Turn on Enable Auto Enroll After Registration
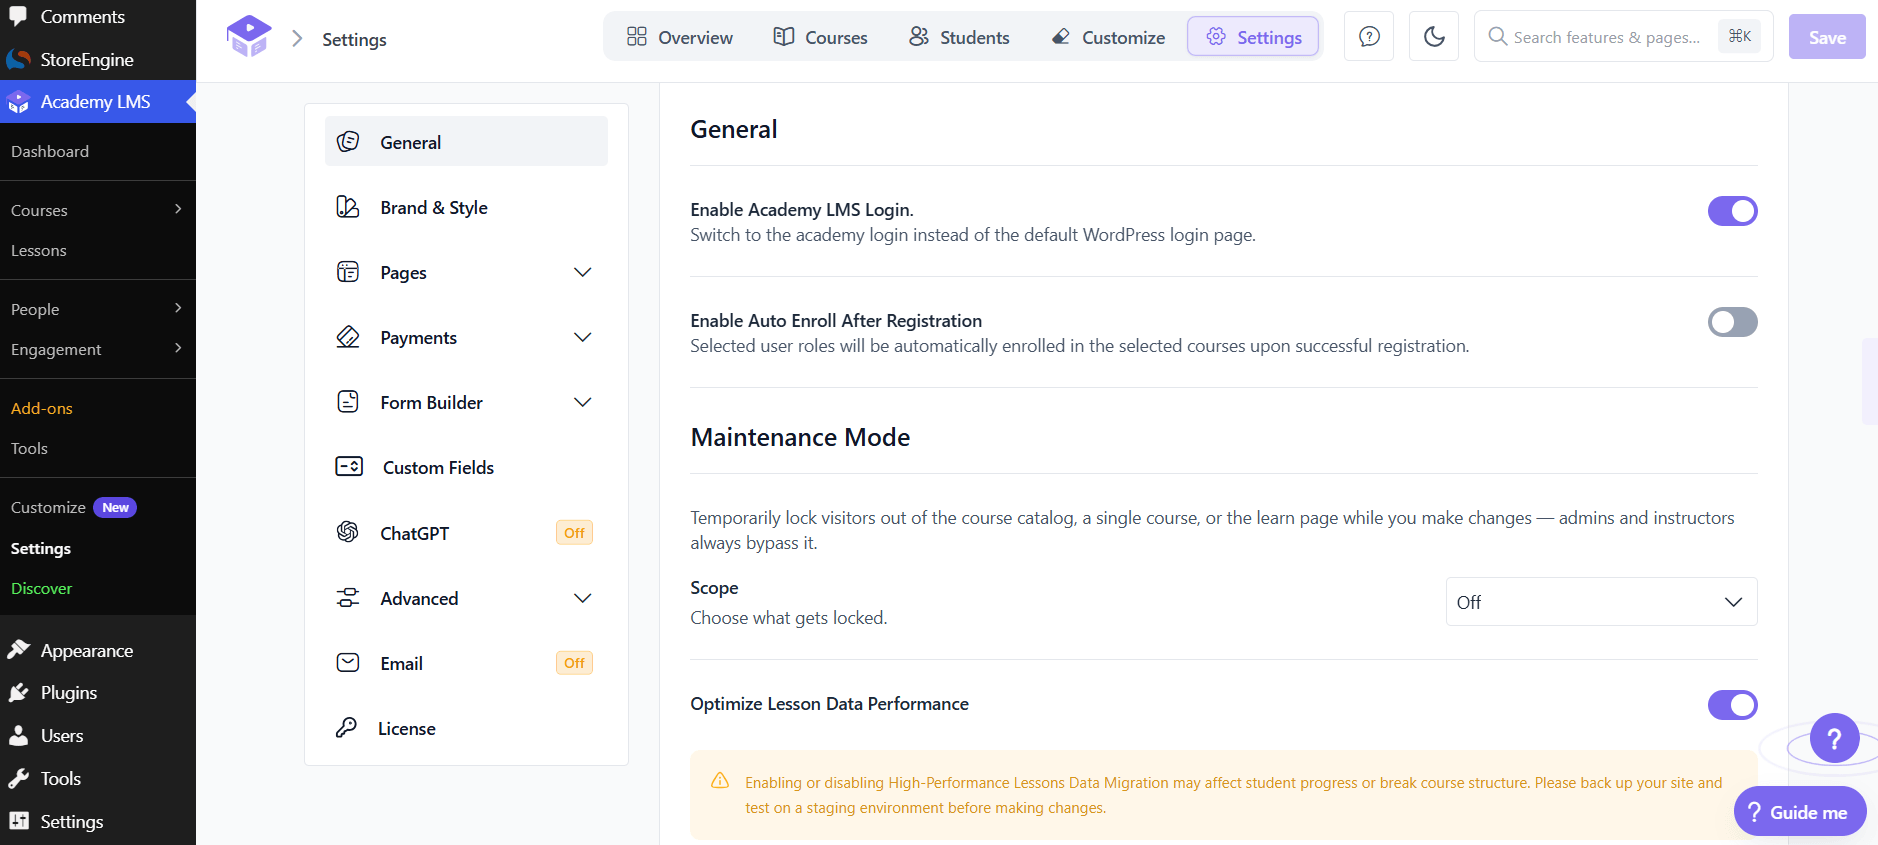The height and width of the screenshot is (845, 1878). click(1732, 322)
